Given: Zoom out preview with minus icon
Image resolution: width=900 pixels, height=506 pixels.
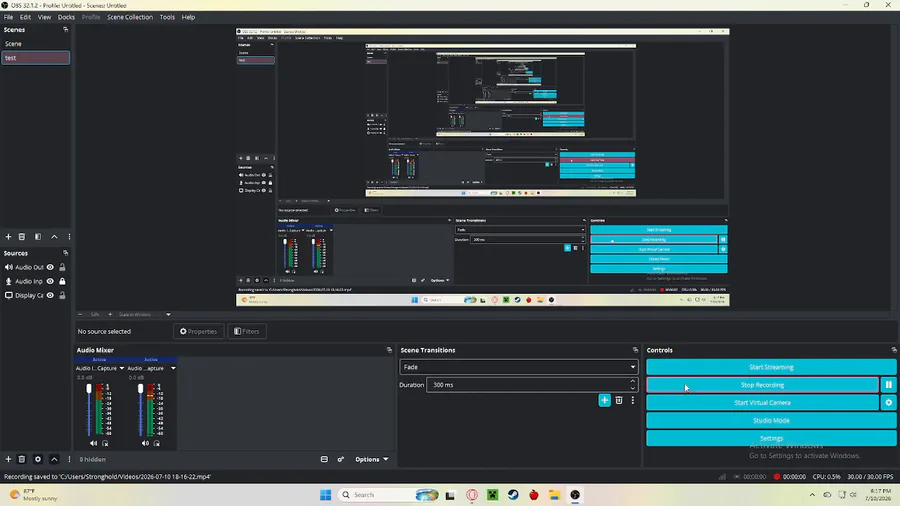Looking at the screenshot, I should (80, 314).
